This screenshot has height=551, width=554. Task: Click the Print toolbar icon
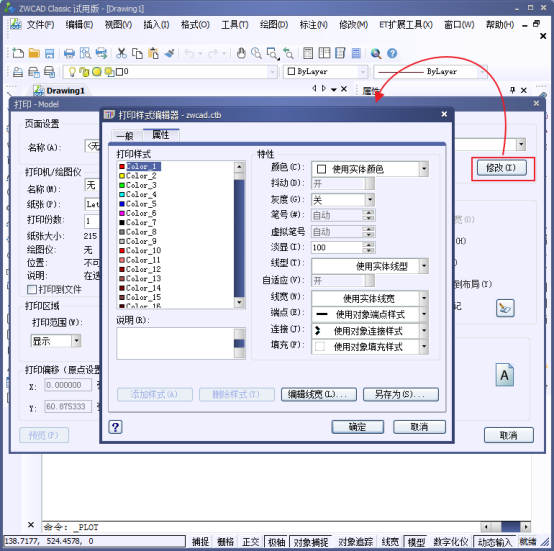(69, 53)
